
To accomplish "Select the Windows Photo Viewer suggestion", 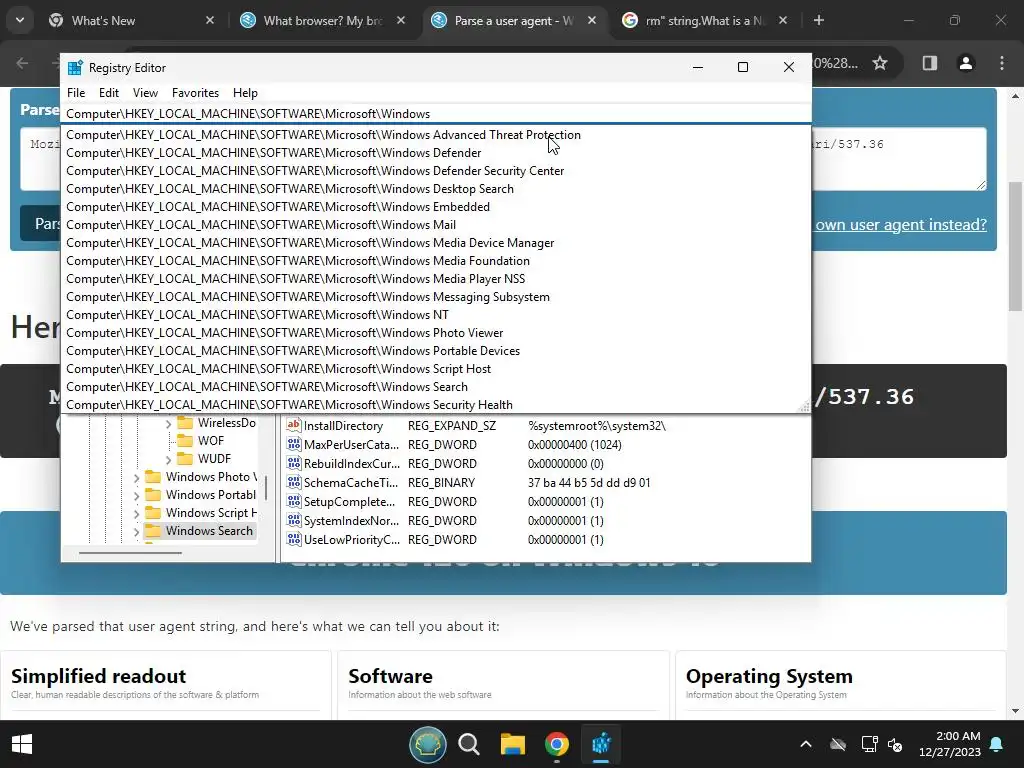I will click(436, 333).
